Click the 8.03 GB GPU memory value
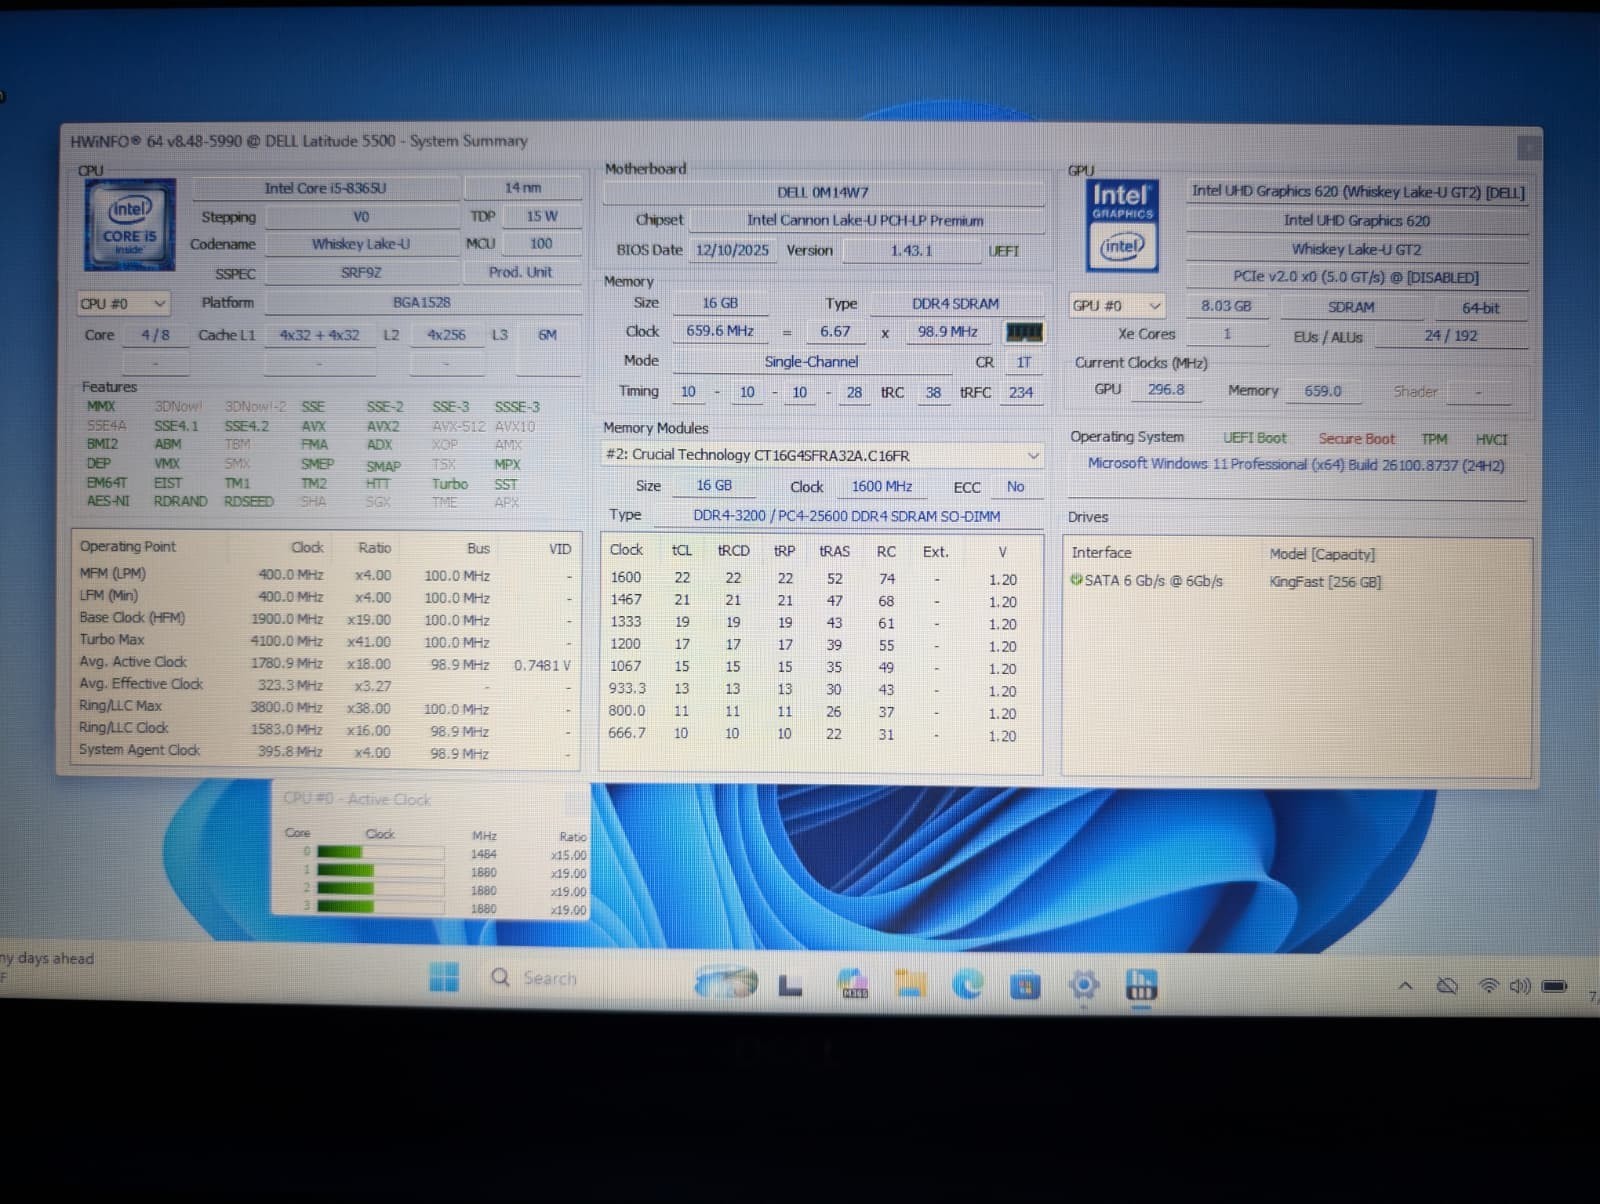The height and width of the screenshot is (1204, 1600). point(1226,306)
